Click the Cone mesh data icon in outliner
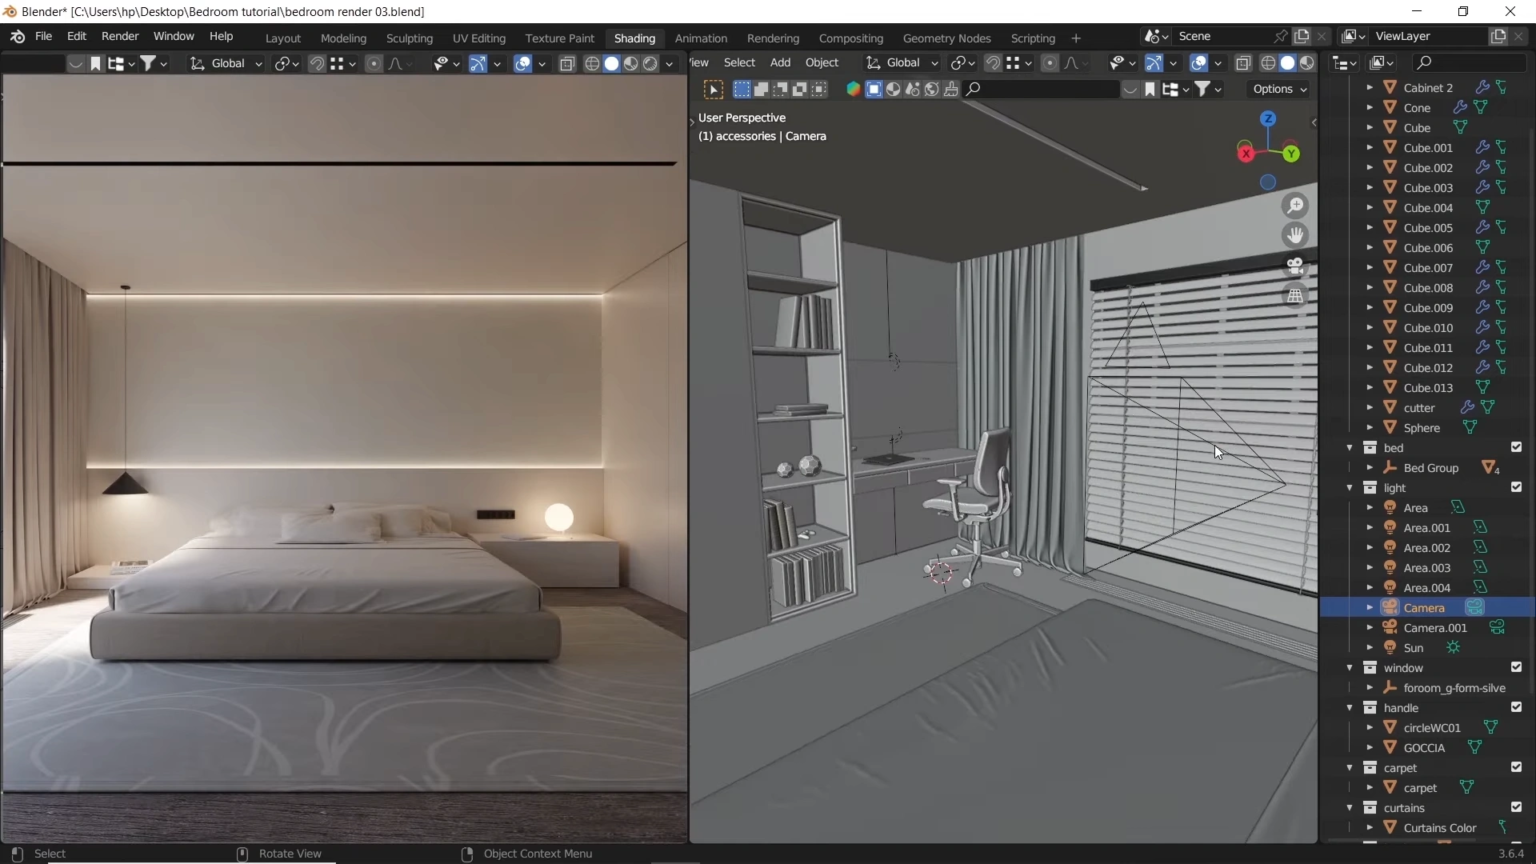Screen dimensions: 1536x864 click(1480, 108)
